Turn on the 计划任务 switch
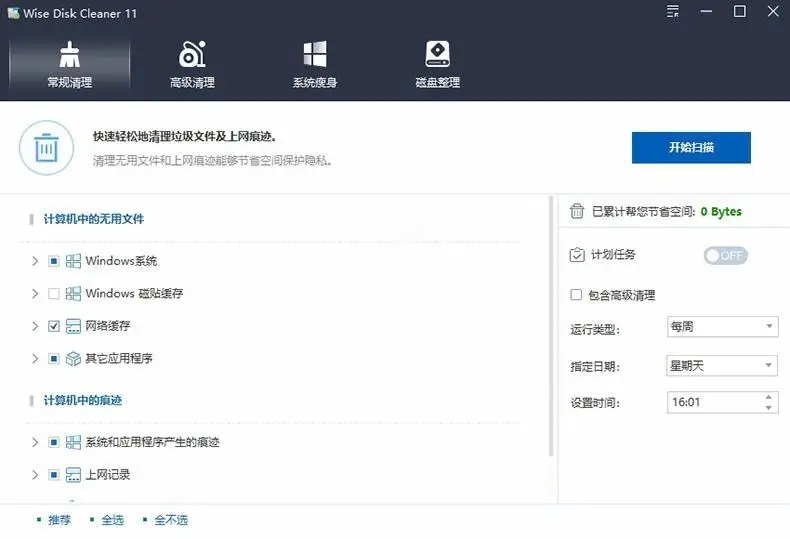The image size is (790, 539). [x=726, y=255]
